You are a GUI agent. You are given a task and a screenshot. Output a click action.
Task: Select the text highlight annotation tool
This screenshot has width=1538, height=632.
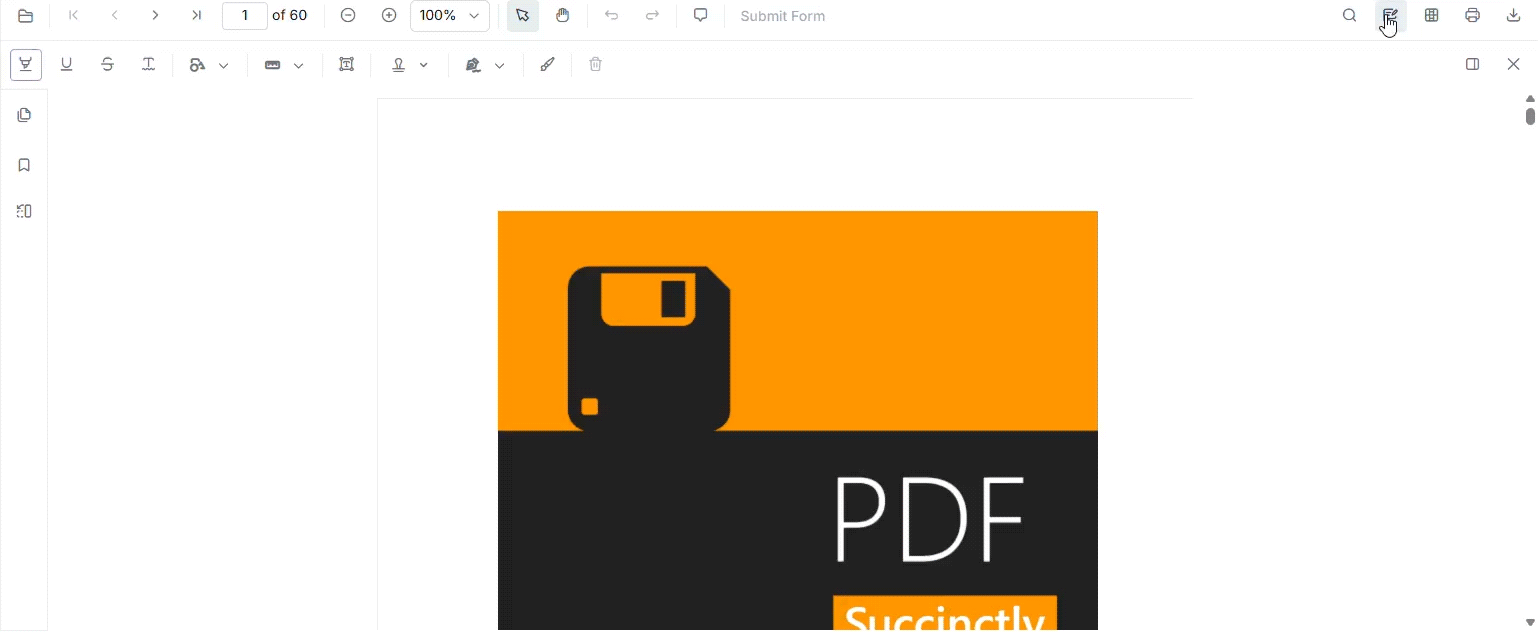[x=26, y=64]
